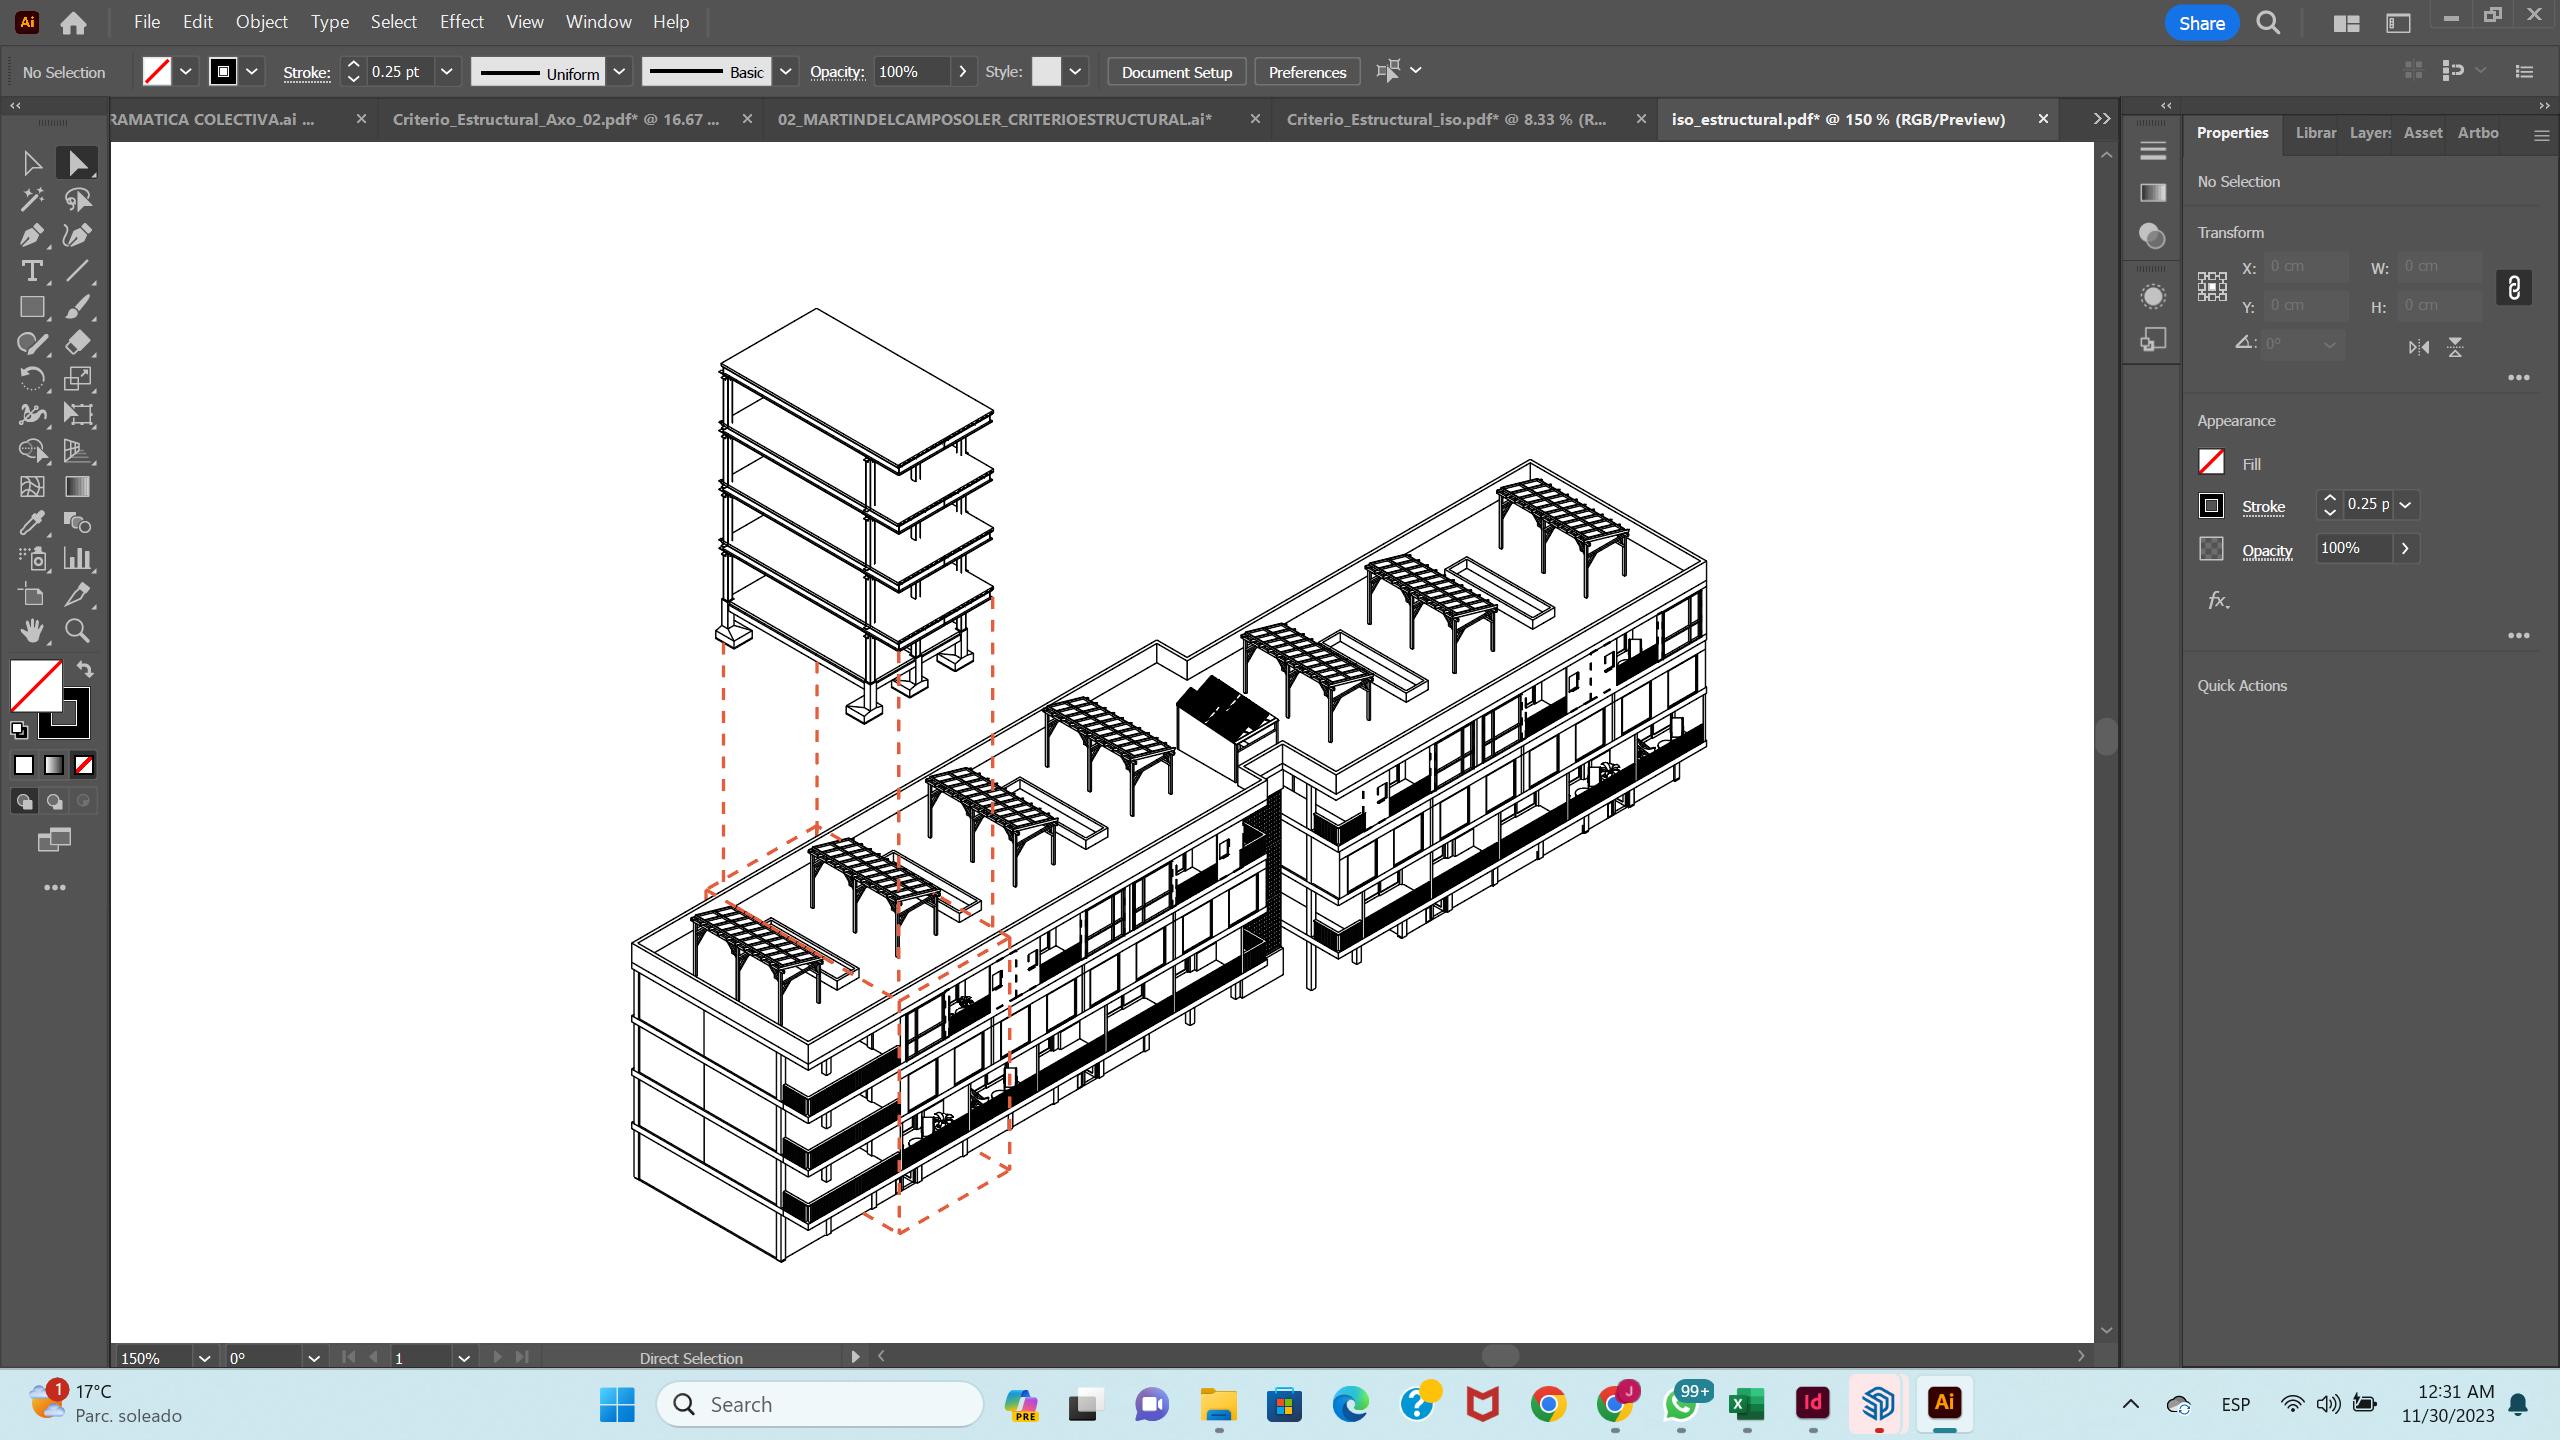Select the Magic Wand tool
2560x1440 pixels.
[x=31, y=200]
